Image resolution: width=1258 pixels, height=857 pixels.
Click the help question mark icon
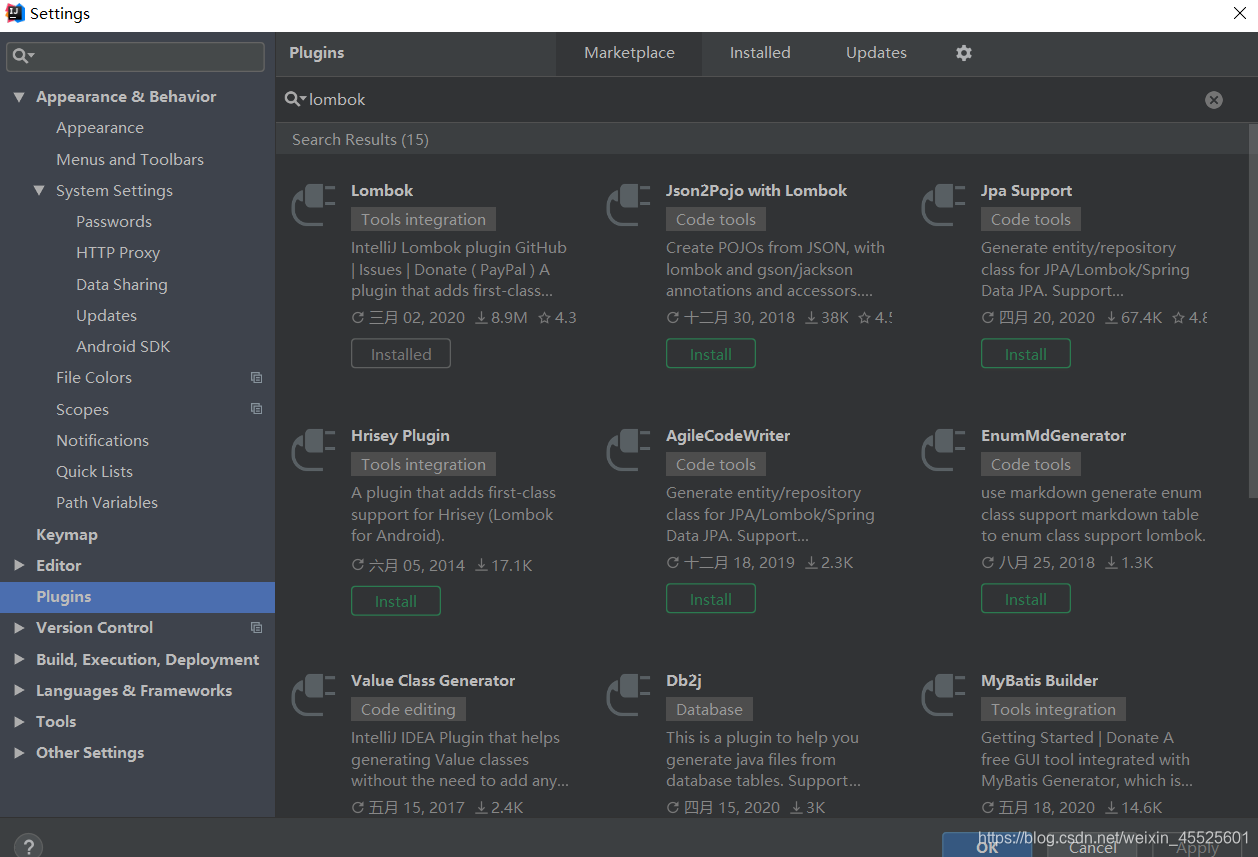point(27,845)
